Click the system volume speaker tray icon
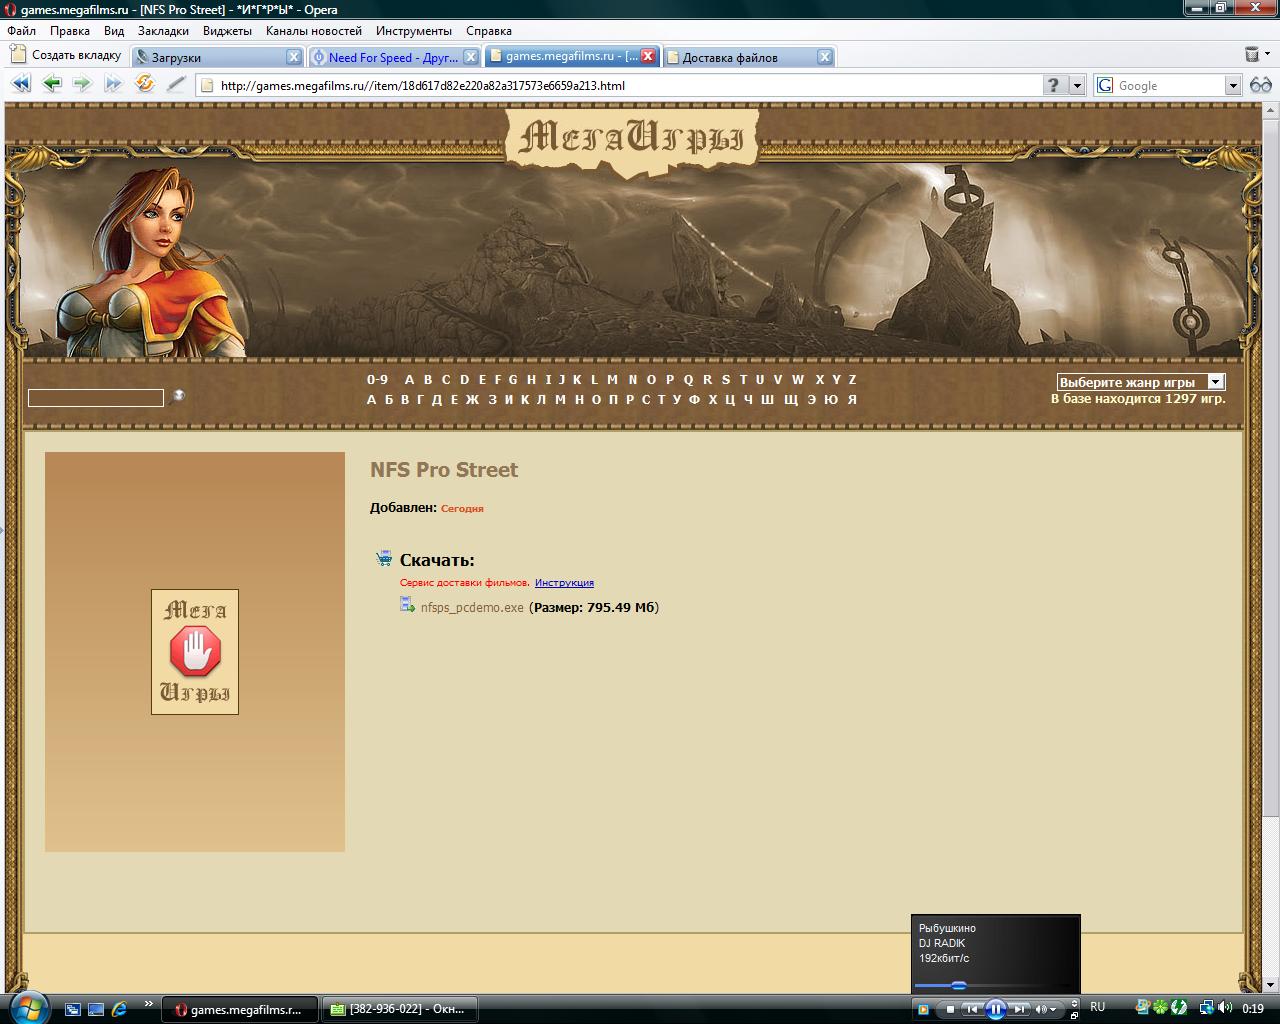 (x=1227, y=1008)
